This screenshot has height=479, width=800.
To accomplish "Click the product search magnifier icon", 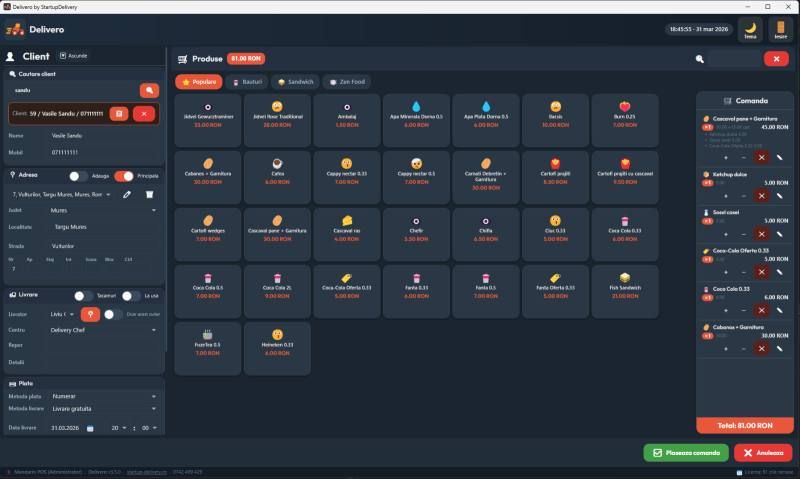I will tap(700, 59).
